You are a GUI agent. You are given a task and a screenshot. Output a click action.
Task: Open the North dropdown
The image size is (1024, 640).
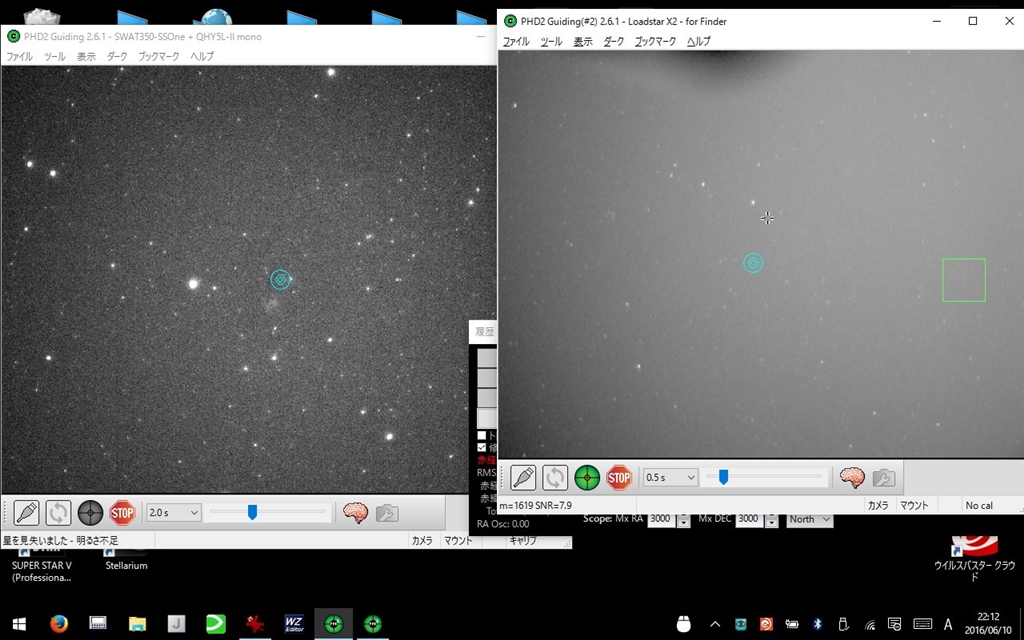pos(809,519)
